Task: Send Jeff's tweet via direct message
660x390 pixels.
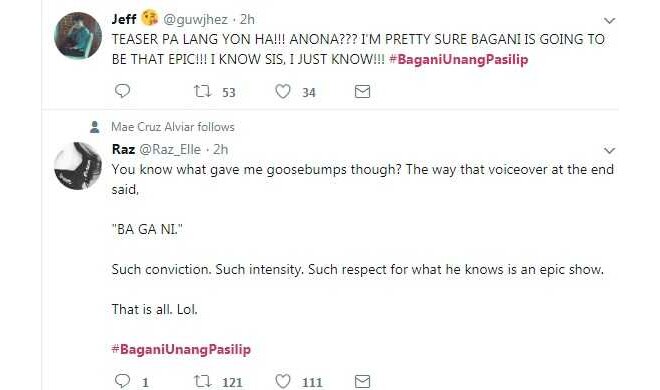Action: click(362, 91)
